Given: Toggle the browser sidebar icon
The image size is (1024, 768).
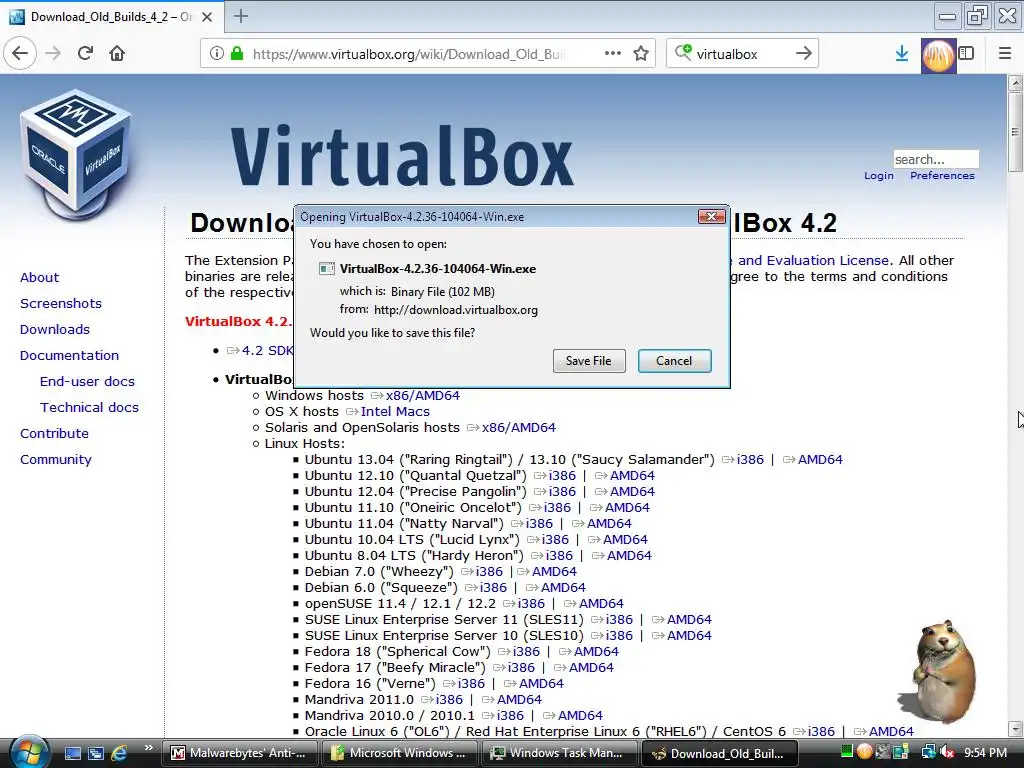Looking at the screenshot, I should pyautogui.click(x=967, y=53).
